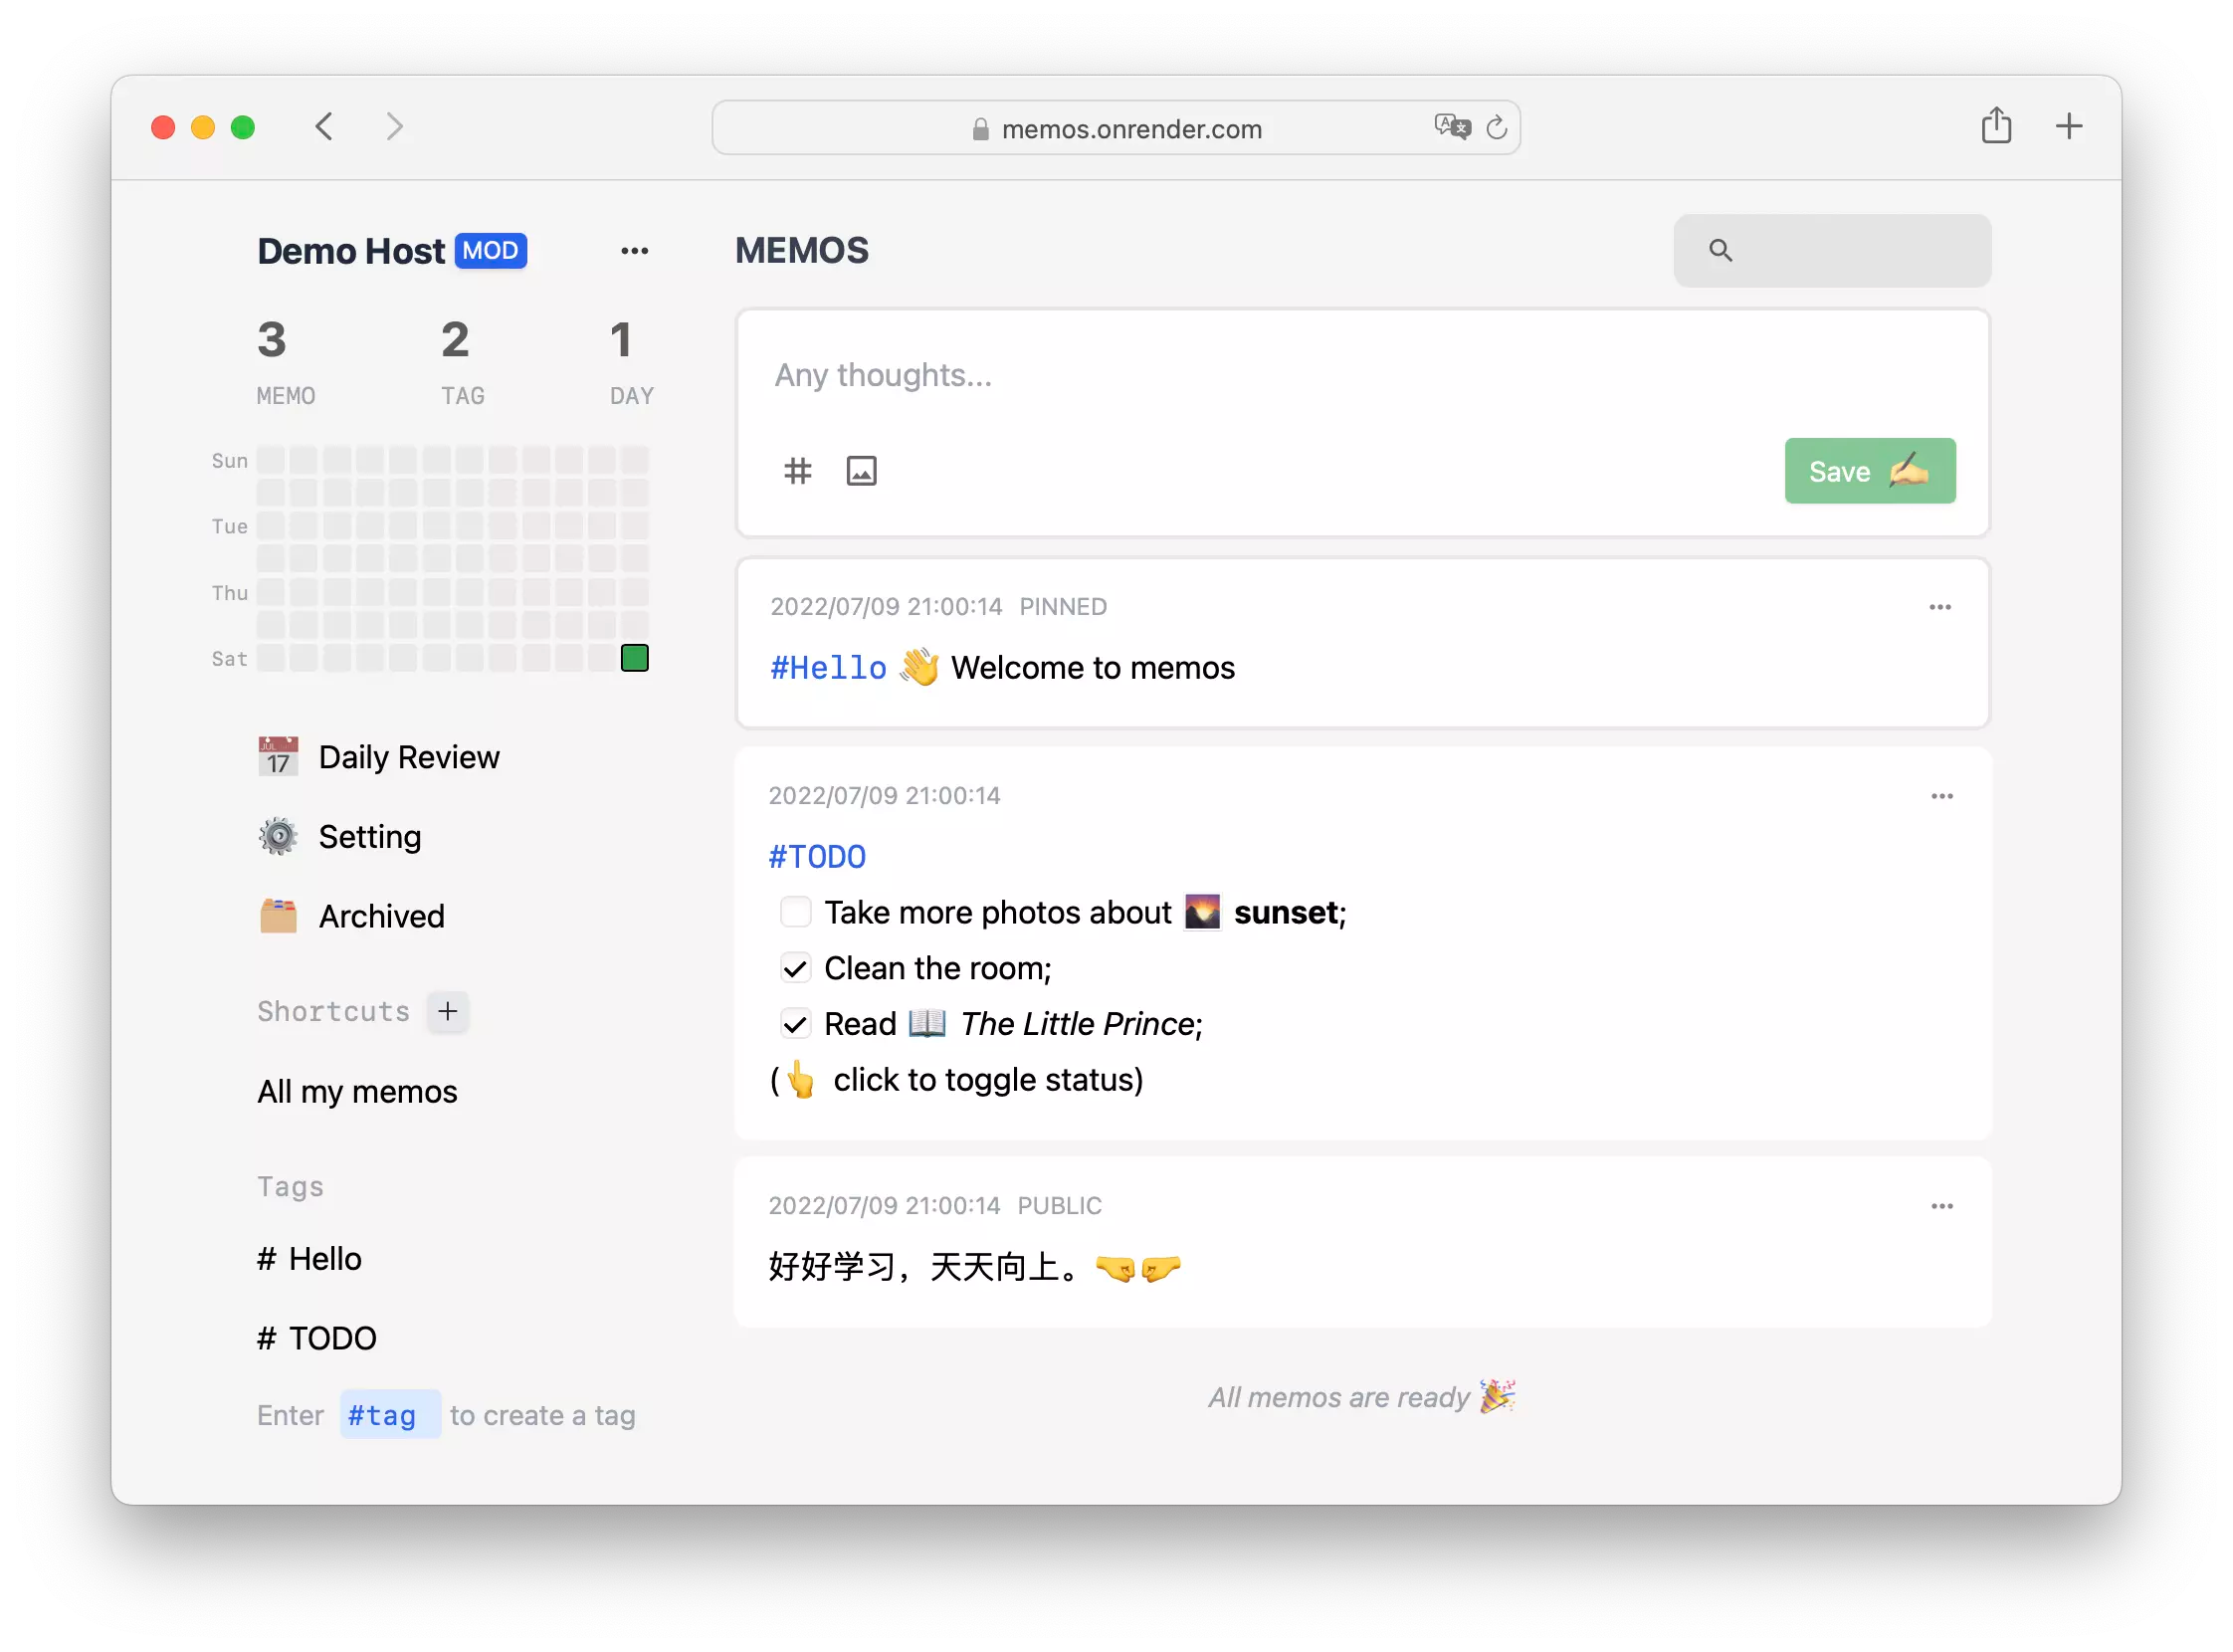
Task: Click the #Hello link in pinned memo
Action: click(x=828, y=667)
